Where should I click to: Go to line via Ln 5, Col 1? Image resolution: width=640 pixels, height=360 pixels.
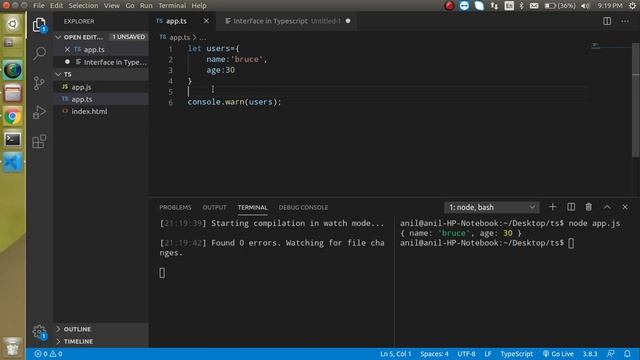coord(396,354)
